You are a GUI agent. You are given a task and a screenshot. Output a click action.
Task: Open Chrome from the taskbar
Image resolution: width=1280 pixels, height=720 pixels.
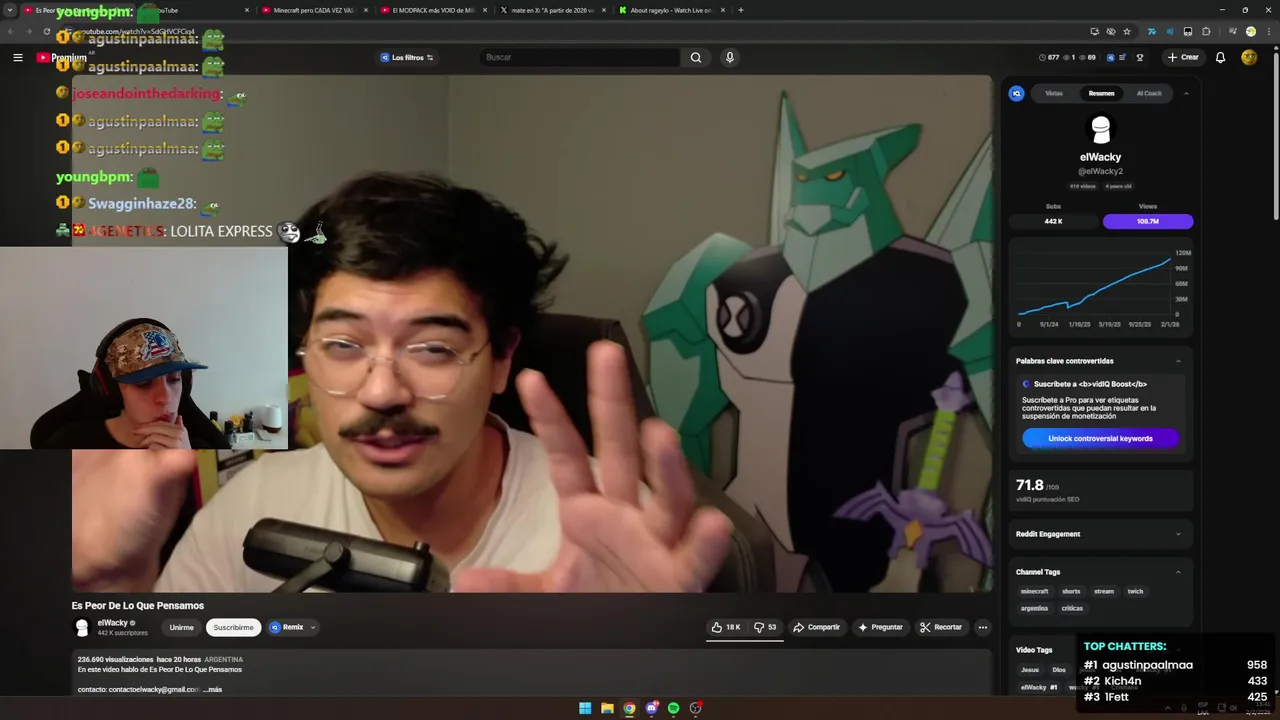pos(629,708)
